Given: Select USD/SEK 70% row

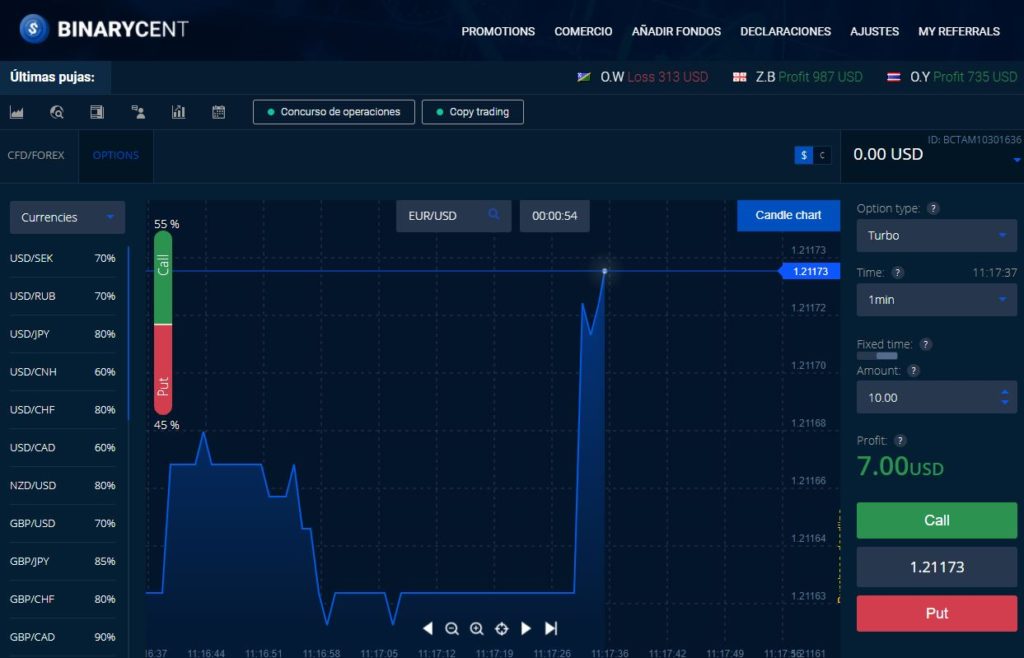Looking at the screenshot, I should (x=63, y=258).
